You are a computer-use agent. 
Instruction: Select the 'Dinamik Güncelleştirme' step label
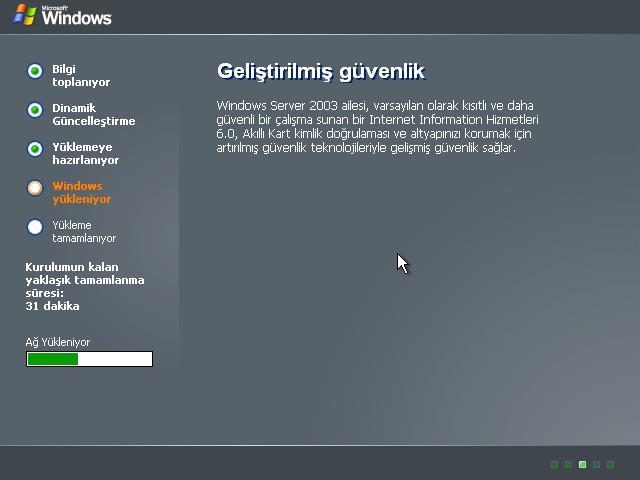click(x=93, y=114)
